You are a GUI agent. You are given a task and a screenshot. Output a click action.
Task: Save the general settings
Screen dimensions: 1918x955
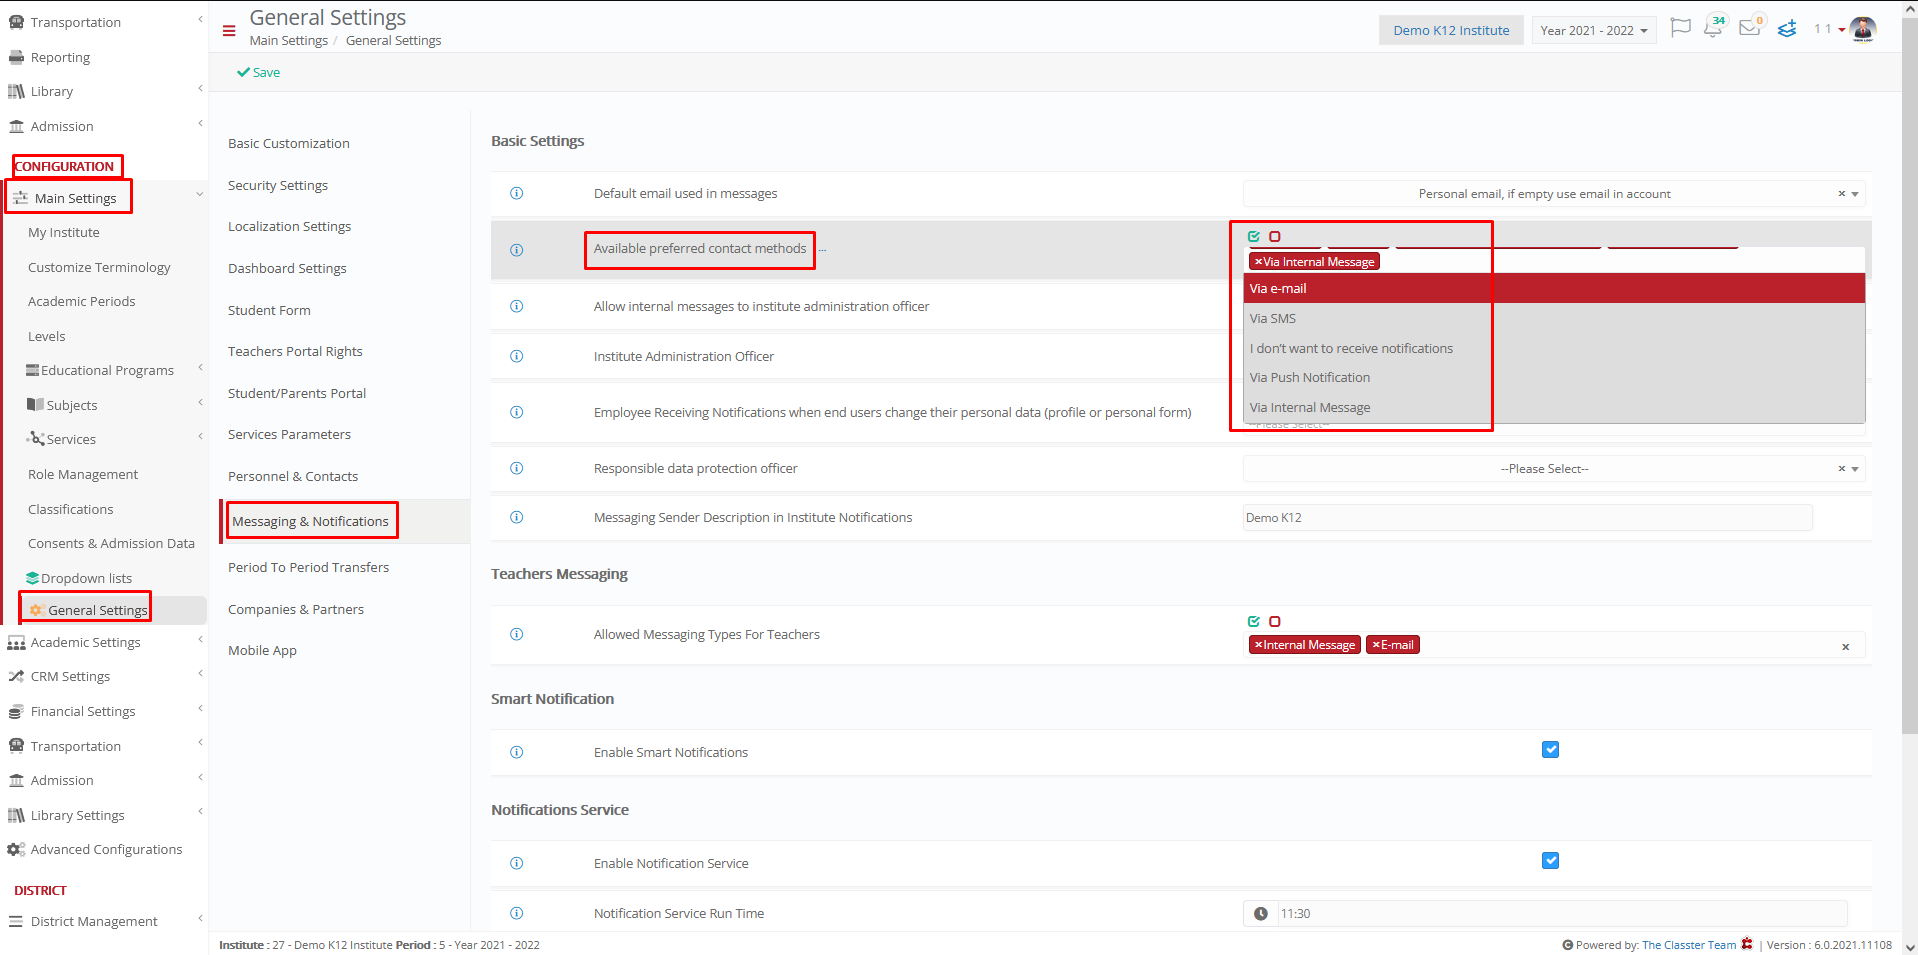(x=259, y=72)
